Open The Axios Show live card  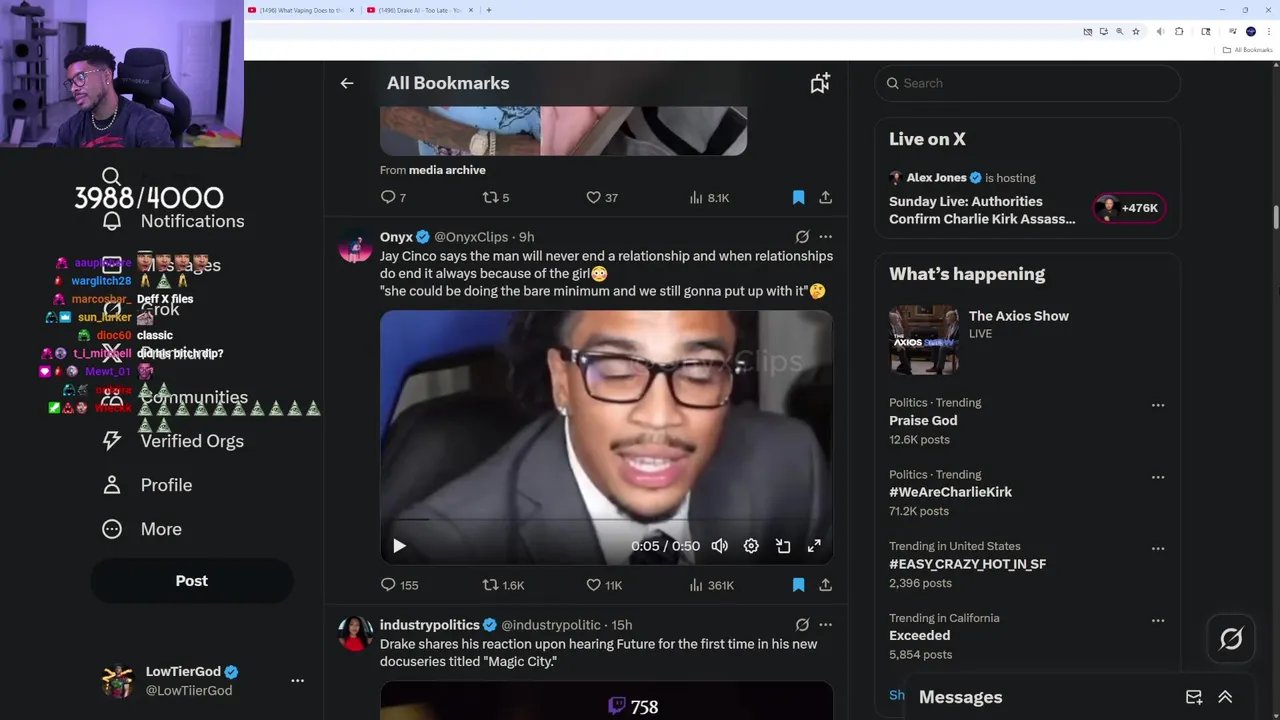tap(1027, 340)
